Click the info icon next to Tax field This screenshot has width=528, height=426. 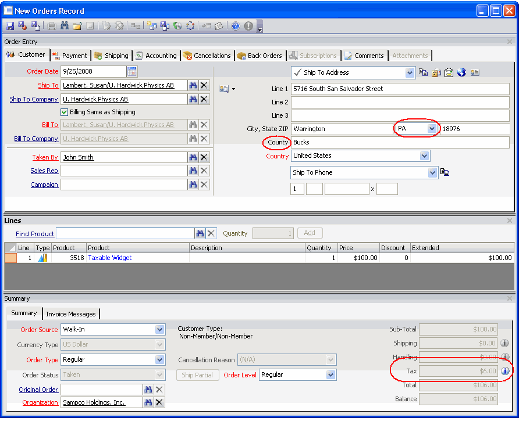(x=505, y=371)
